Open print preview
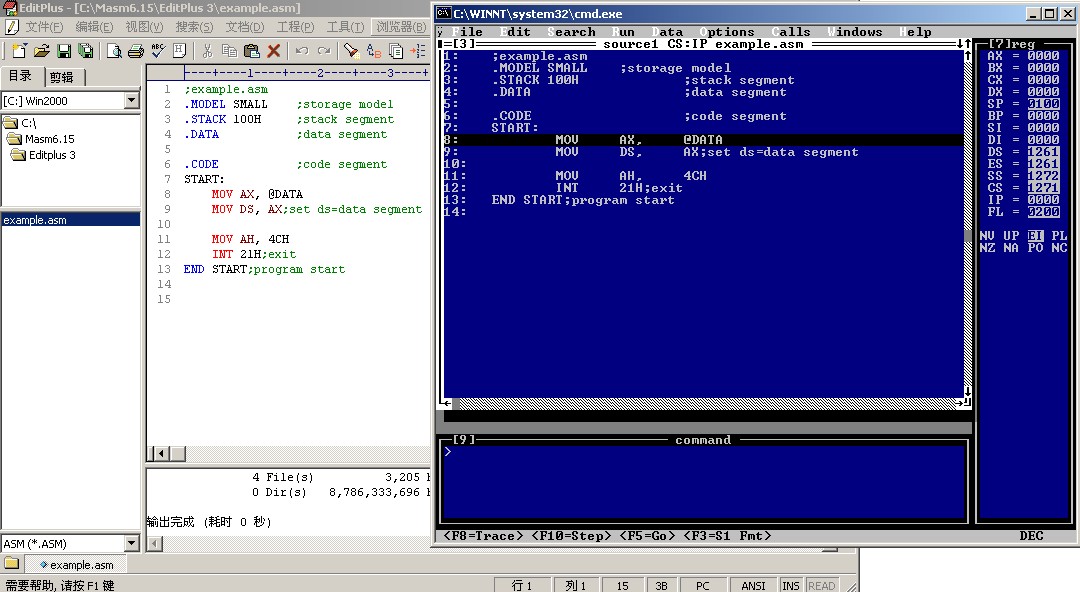This screenshot has width=1080, height=592. click(114, 50)
